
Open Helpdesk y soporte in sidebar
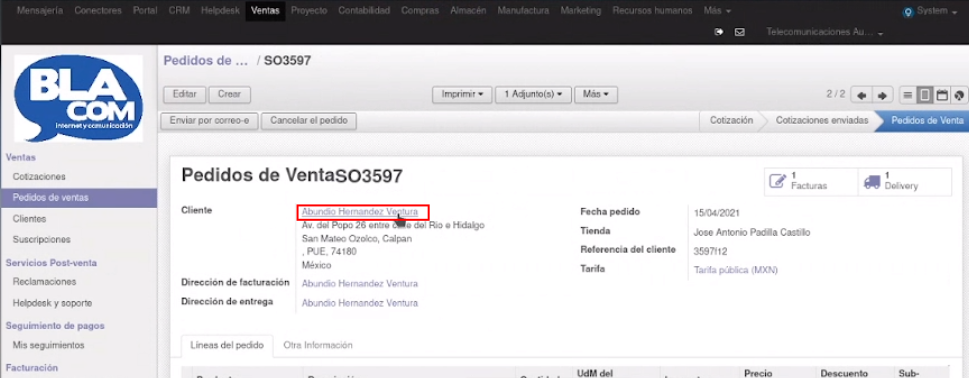click(52, 303)
